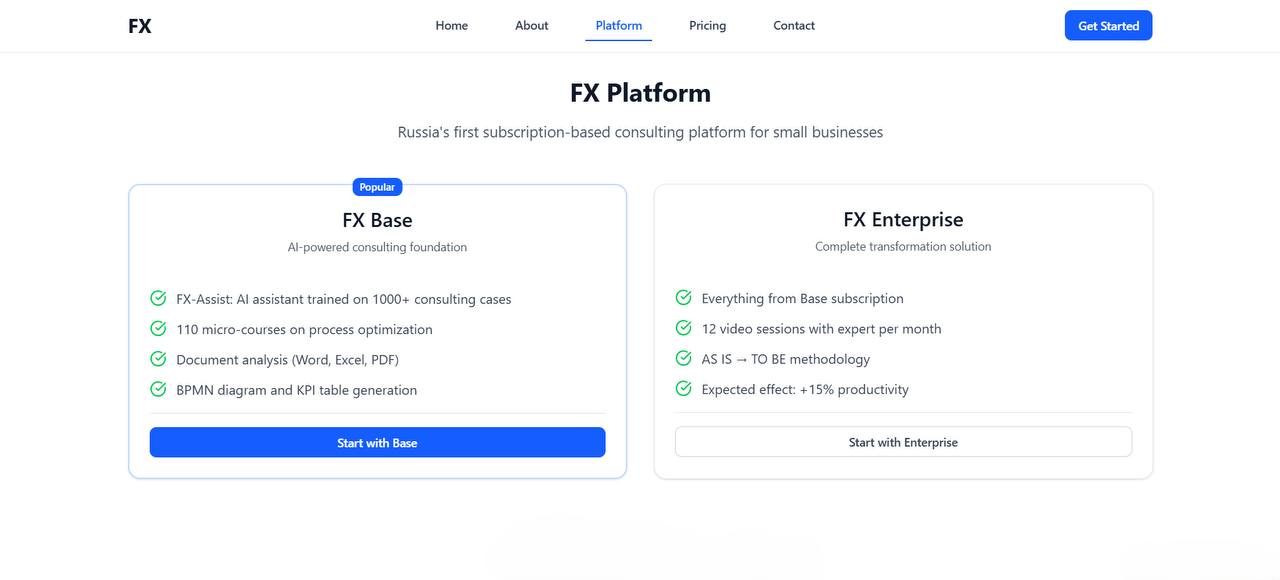The height and width of the screenshot is (580, 1280).
Task: Click checkmark beside Everything from Base subscription
Action: pyautogui.click(x=684, y=298)
